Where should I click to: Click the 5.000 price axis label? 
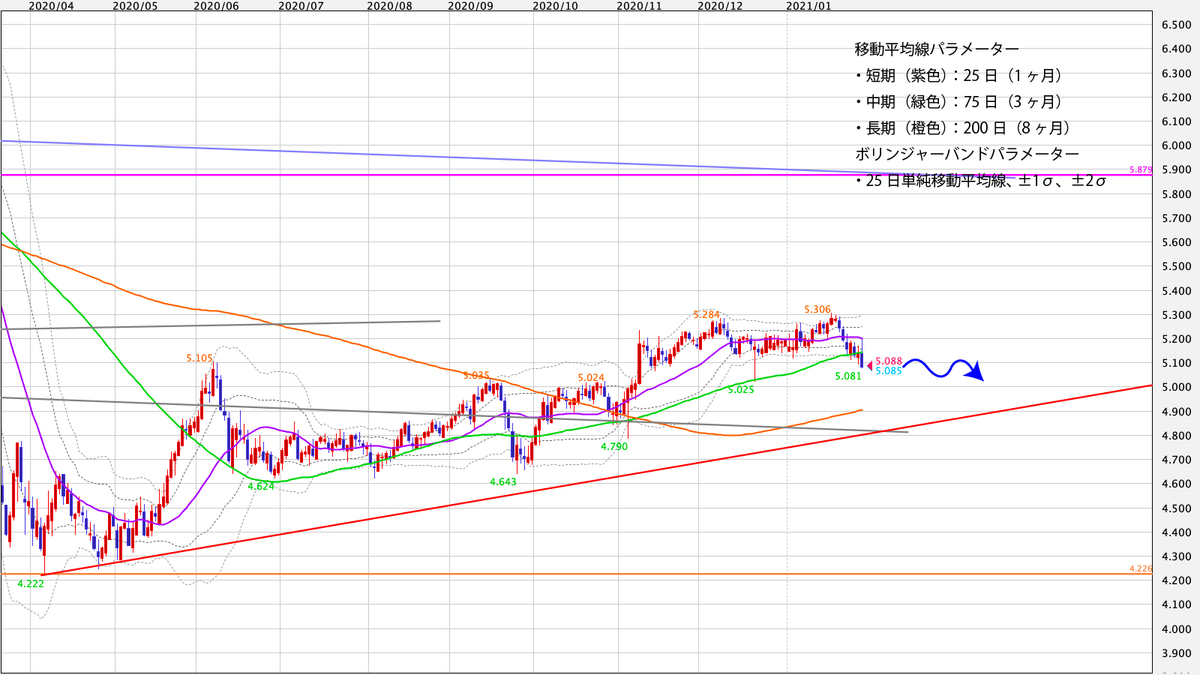1177,388
